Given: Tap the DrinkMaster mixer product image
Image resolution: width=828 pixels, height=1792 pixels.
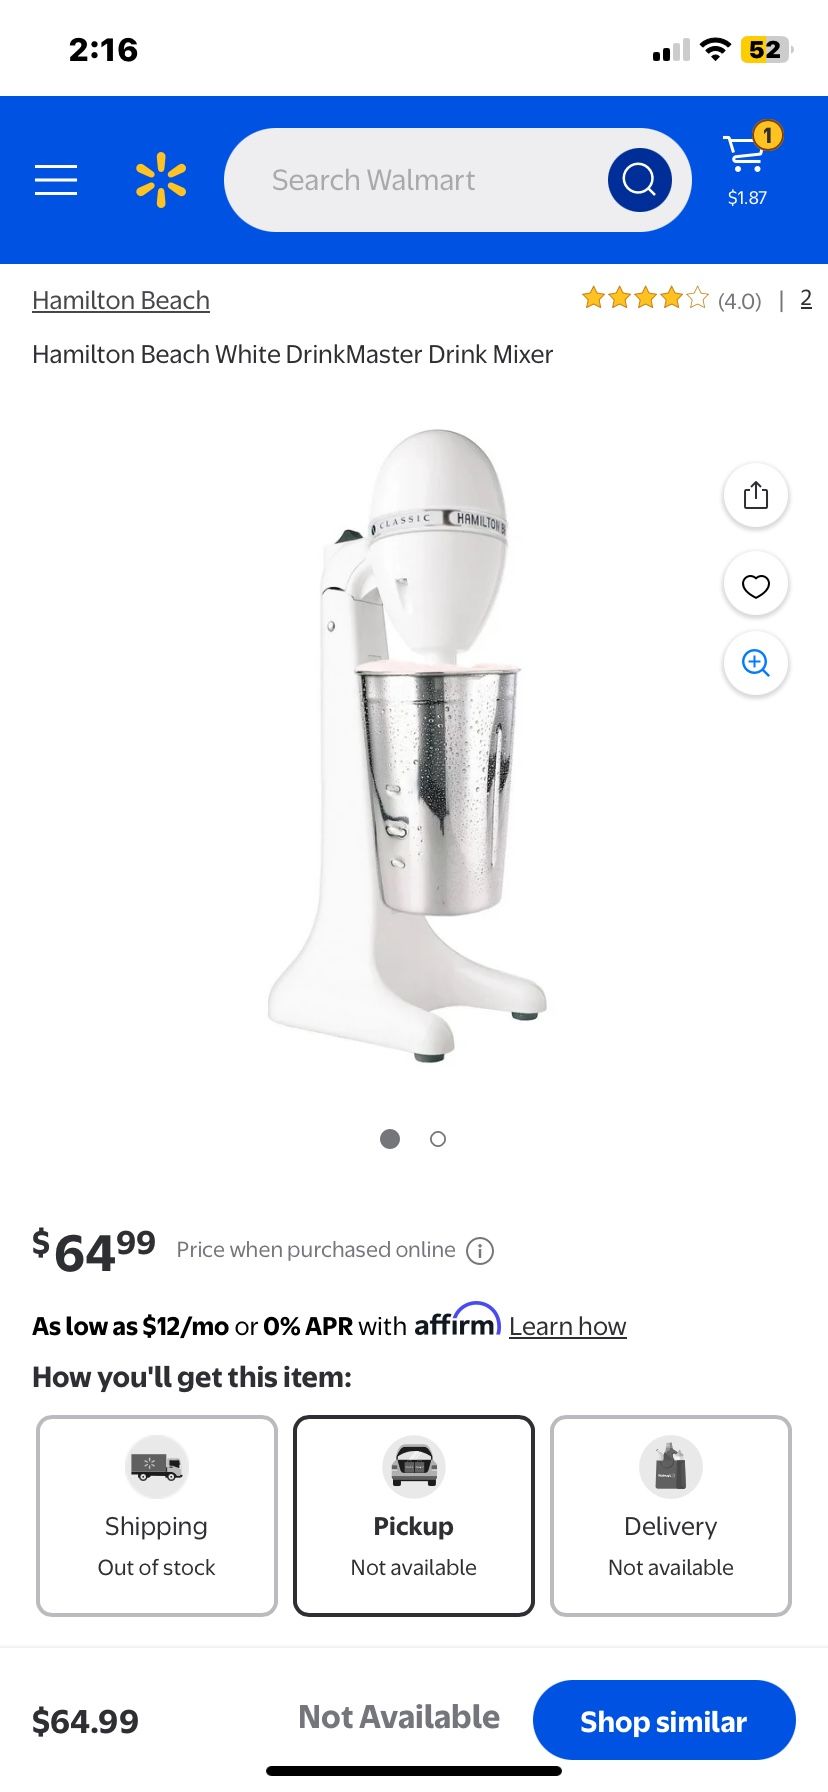Looking at the screenshot, I should tap(409, 745).
